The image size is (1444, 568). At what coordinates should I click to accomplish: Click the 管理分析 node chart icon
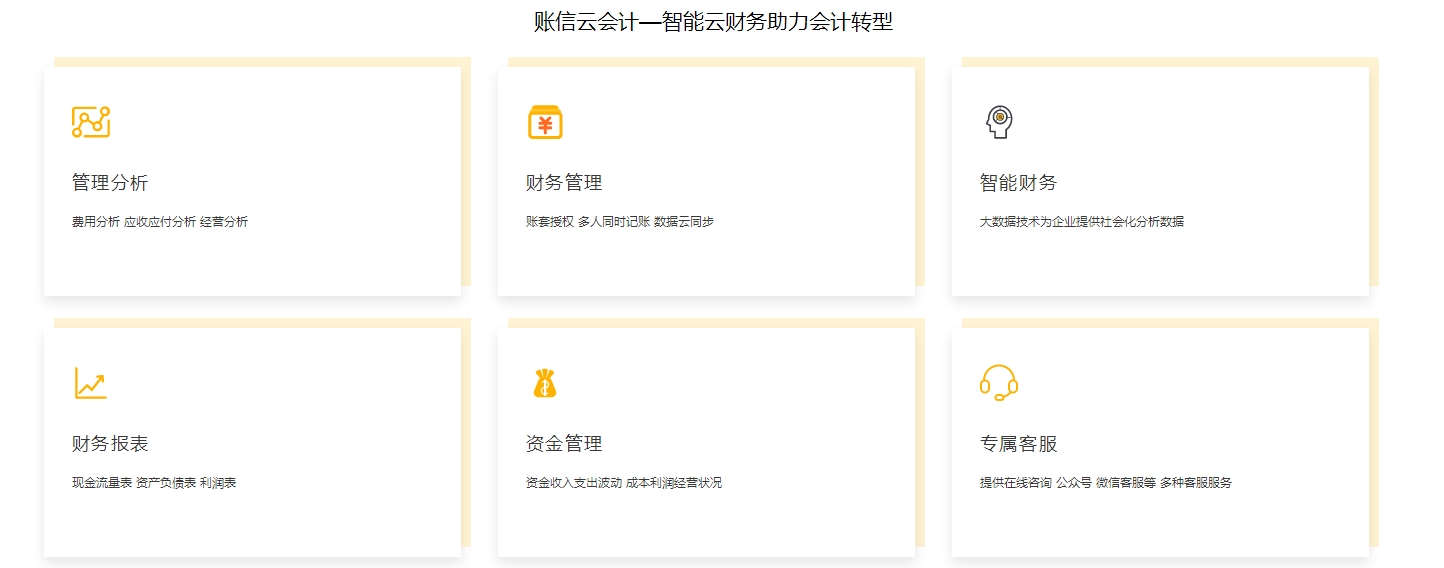[91, 122]
